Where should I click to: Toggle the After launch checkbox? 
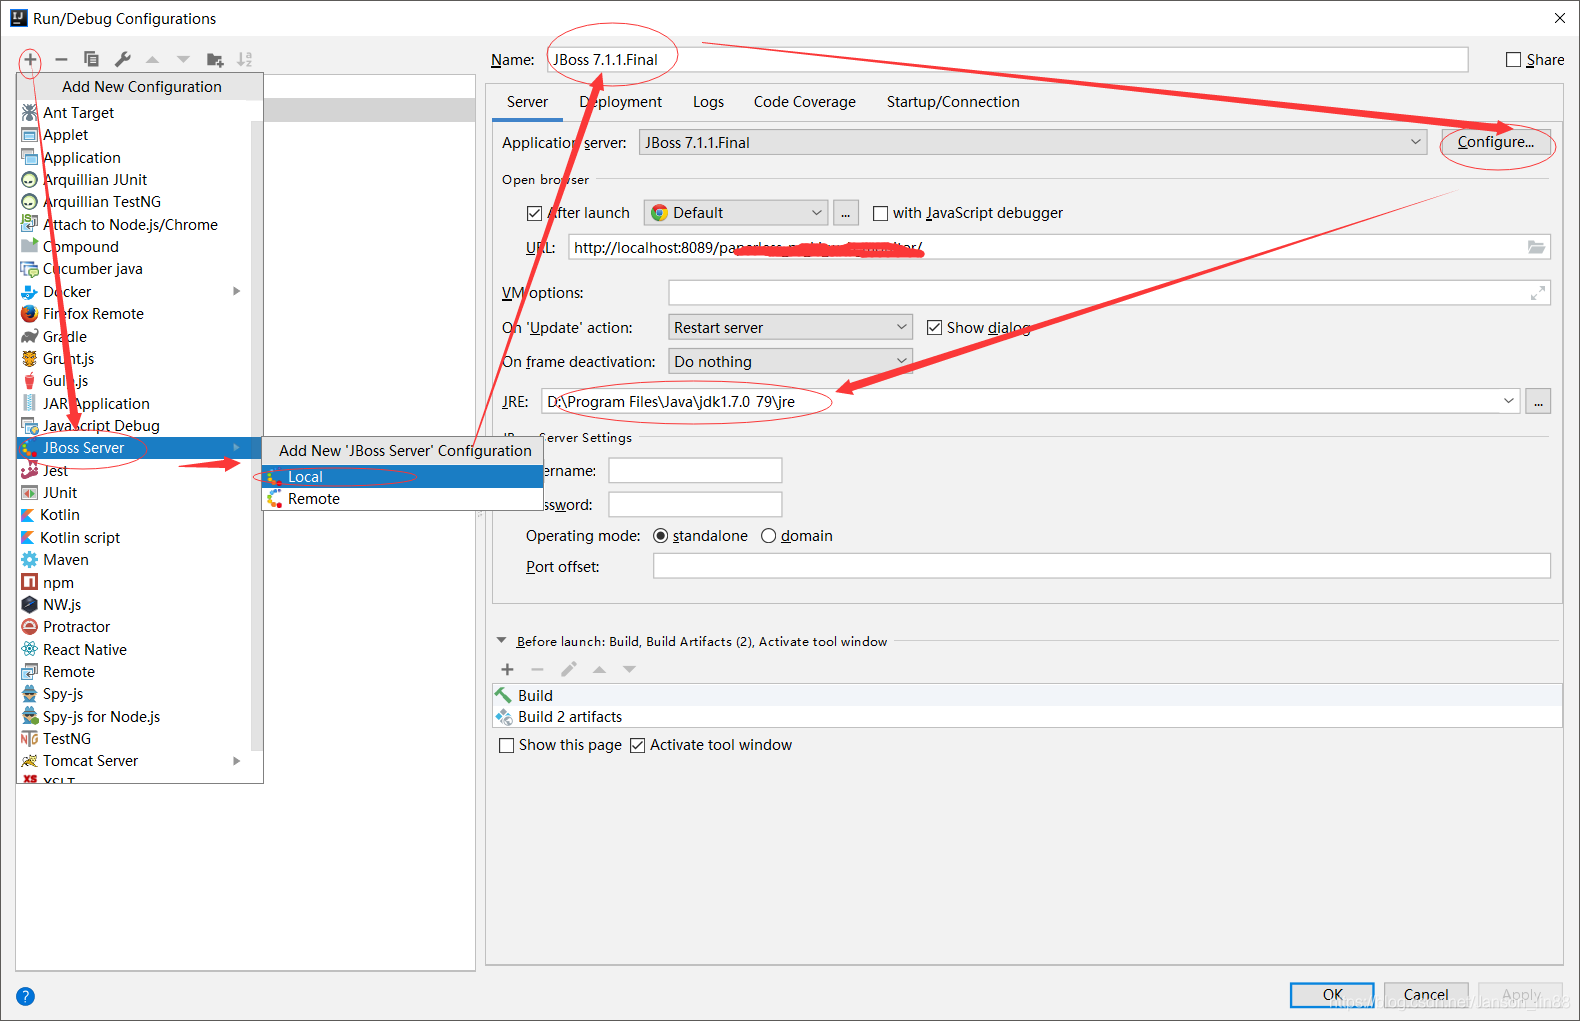click(534, 213)
